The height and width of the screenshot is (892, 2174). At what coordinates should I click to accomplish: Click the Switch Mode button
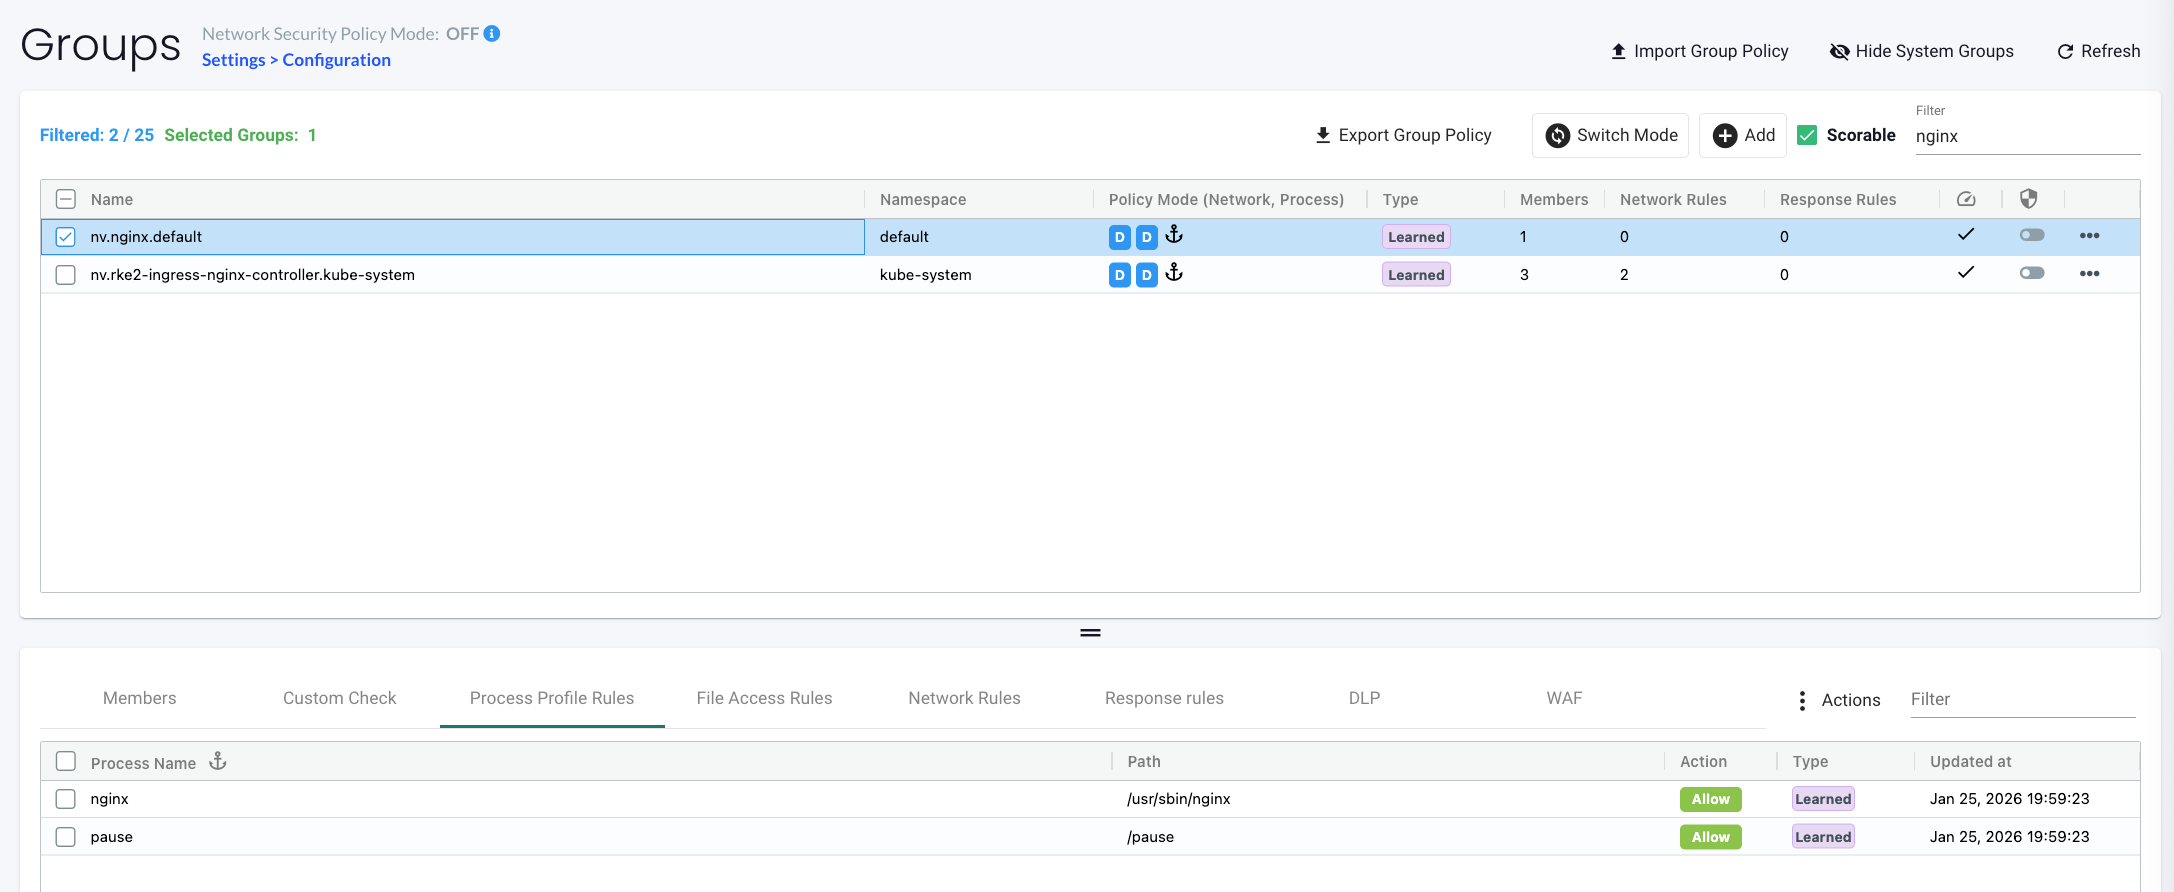coord(1610,135)
